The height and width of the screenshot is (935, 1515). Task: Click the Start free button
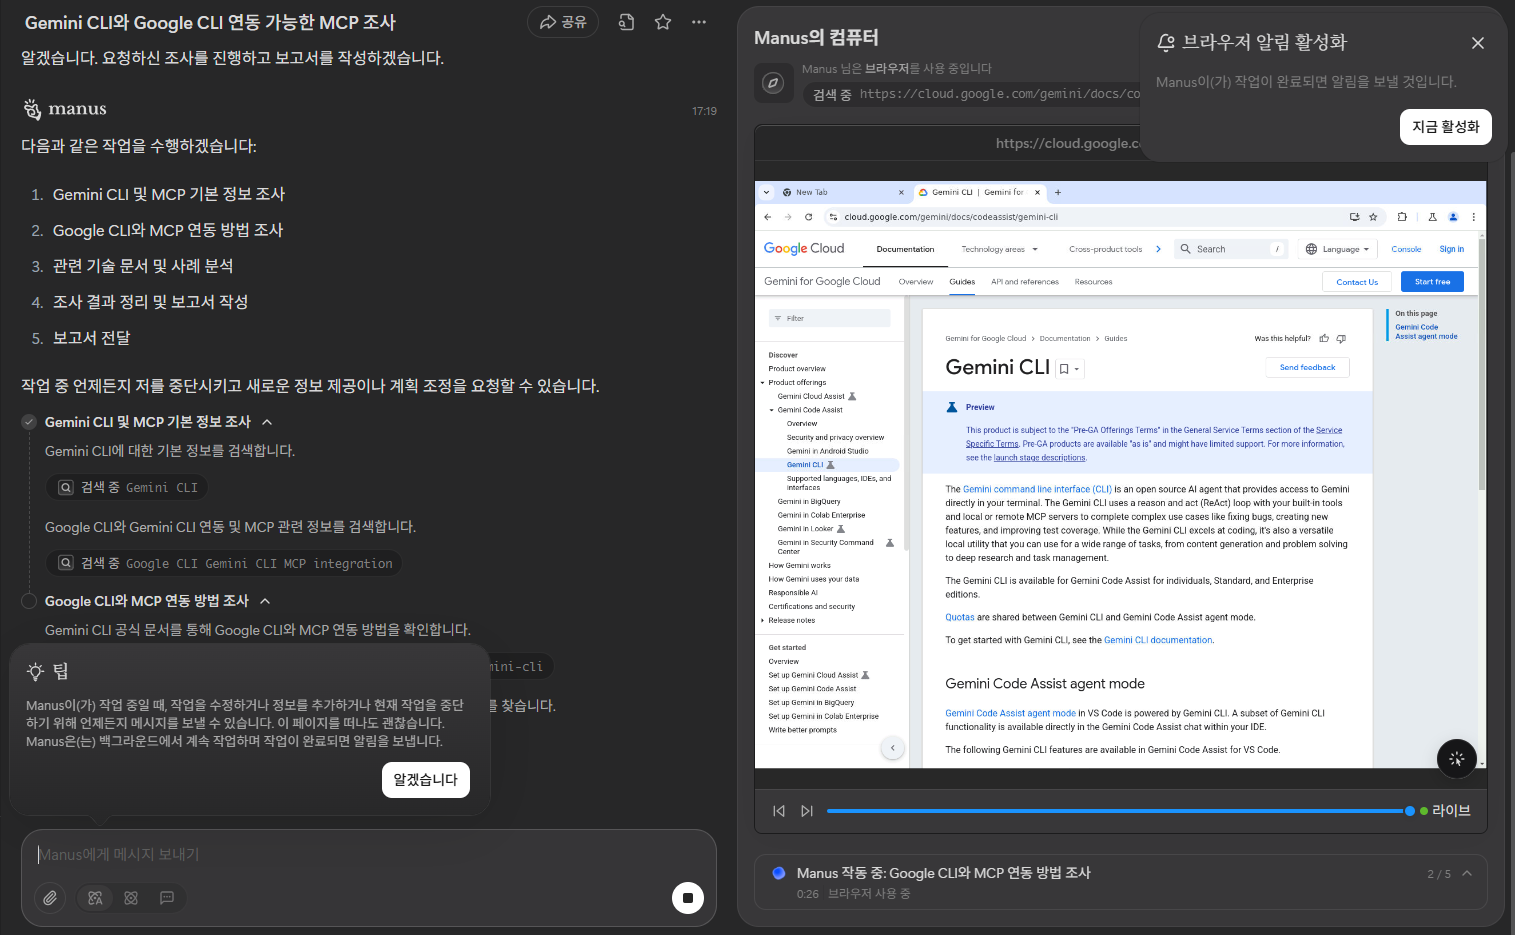1432,282
